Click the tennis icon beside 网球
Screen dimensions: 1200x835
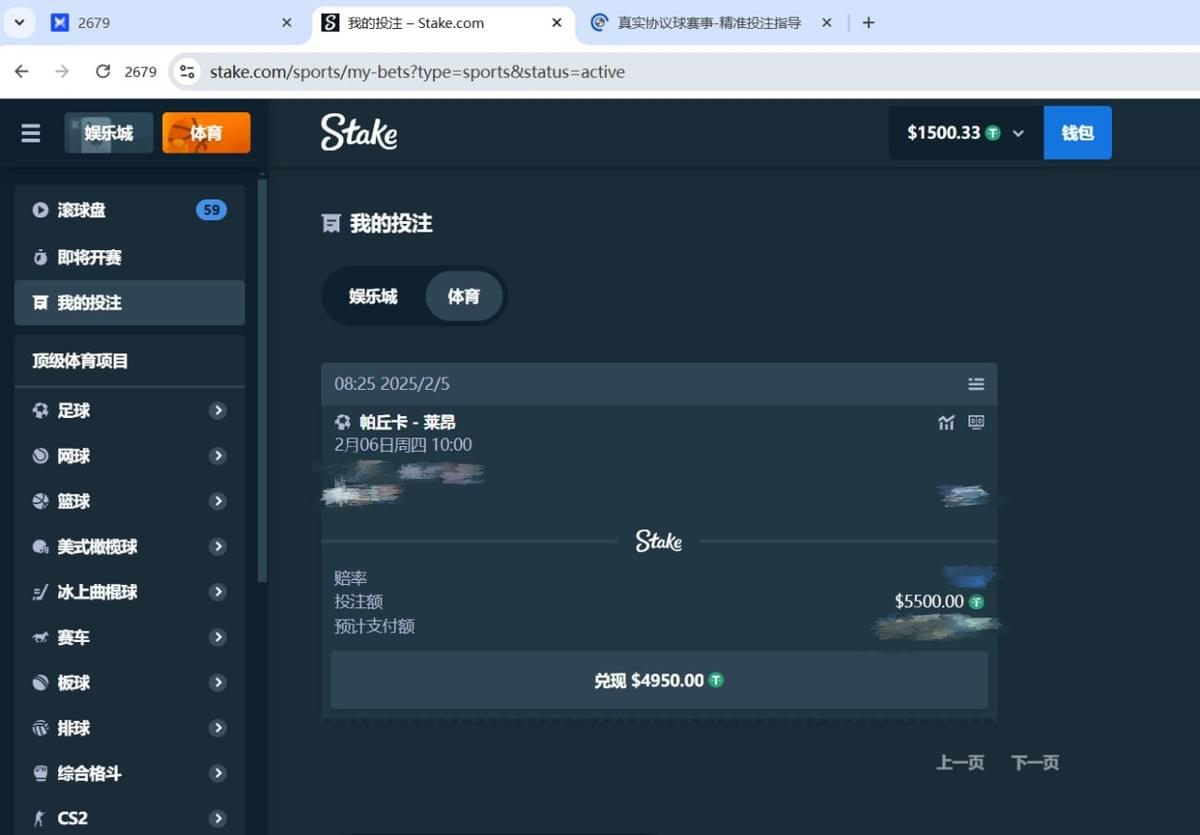point(40,456)
